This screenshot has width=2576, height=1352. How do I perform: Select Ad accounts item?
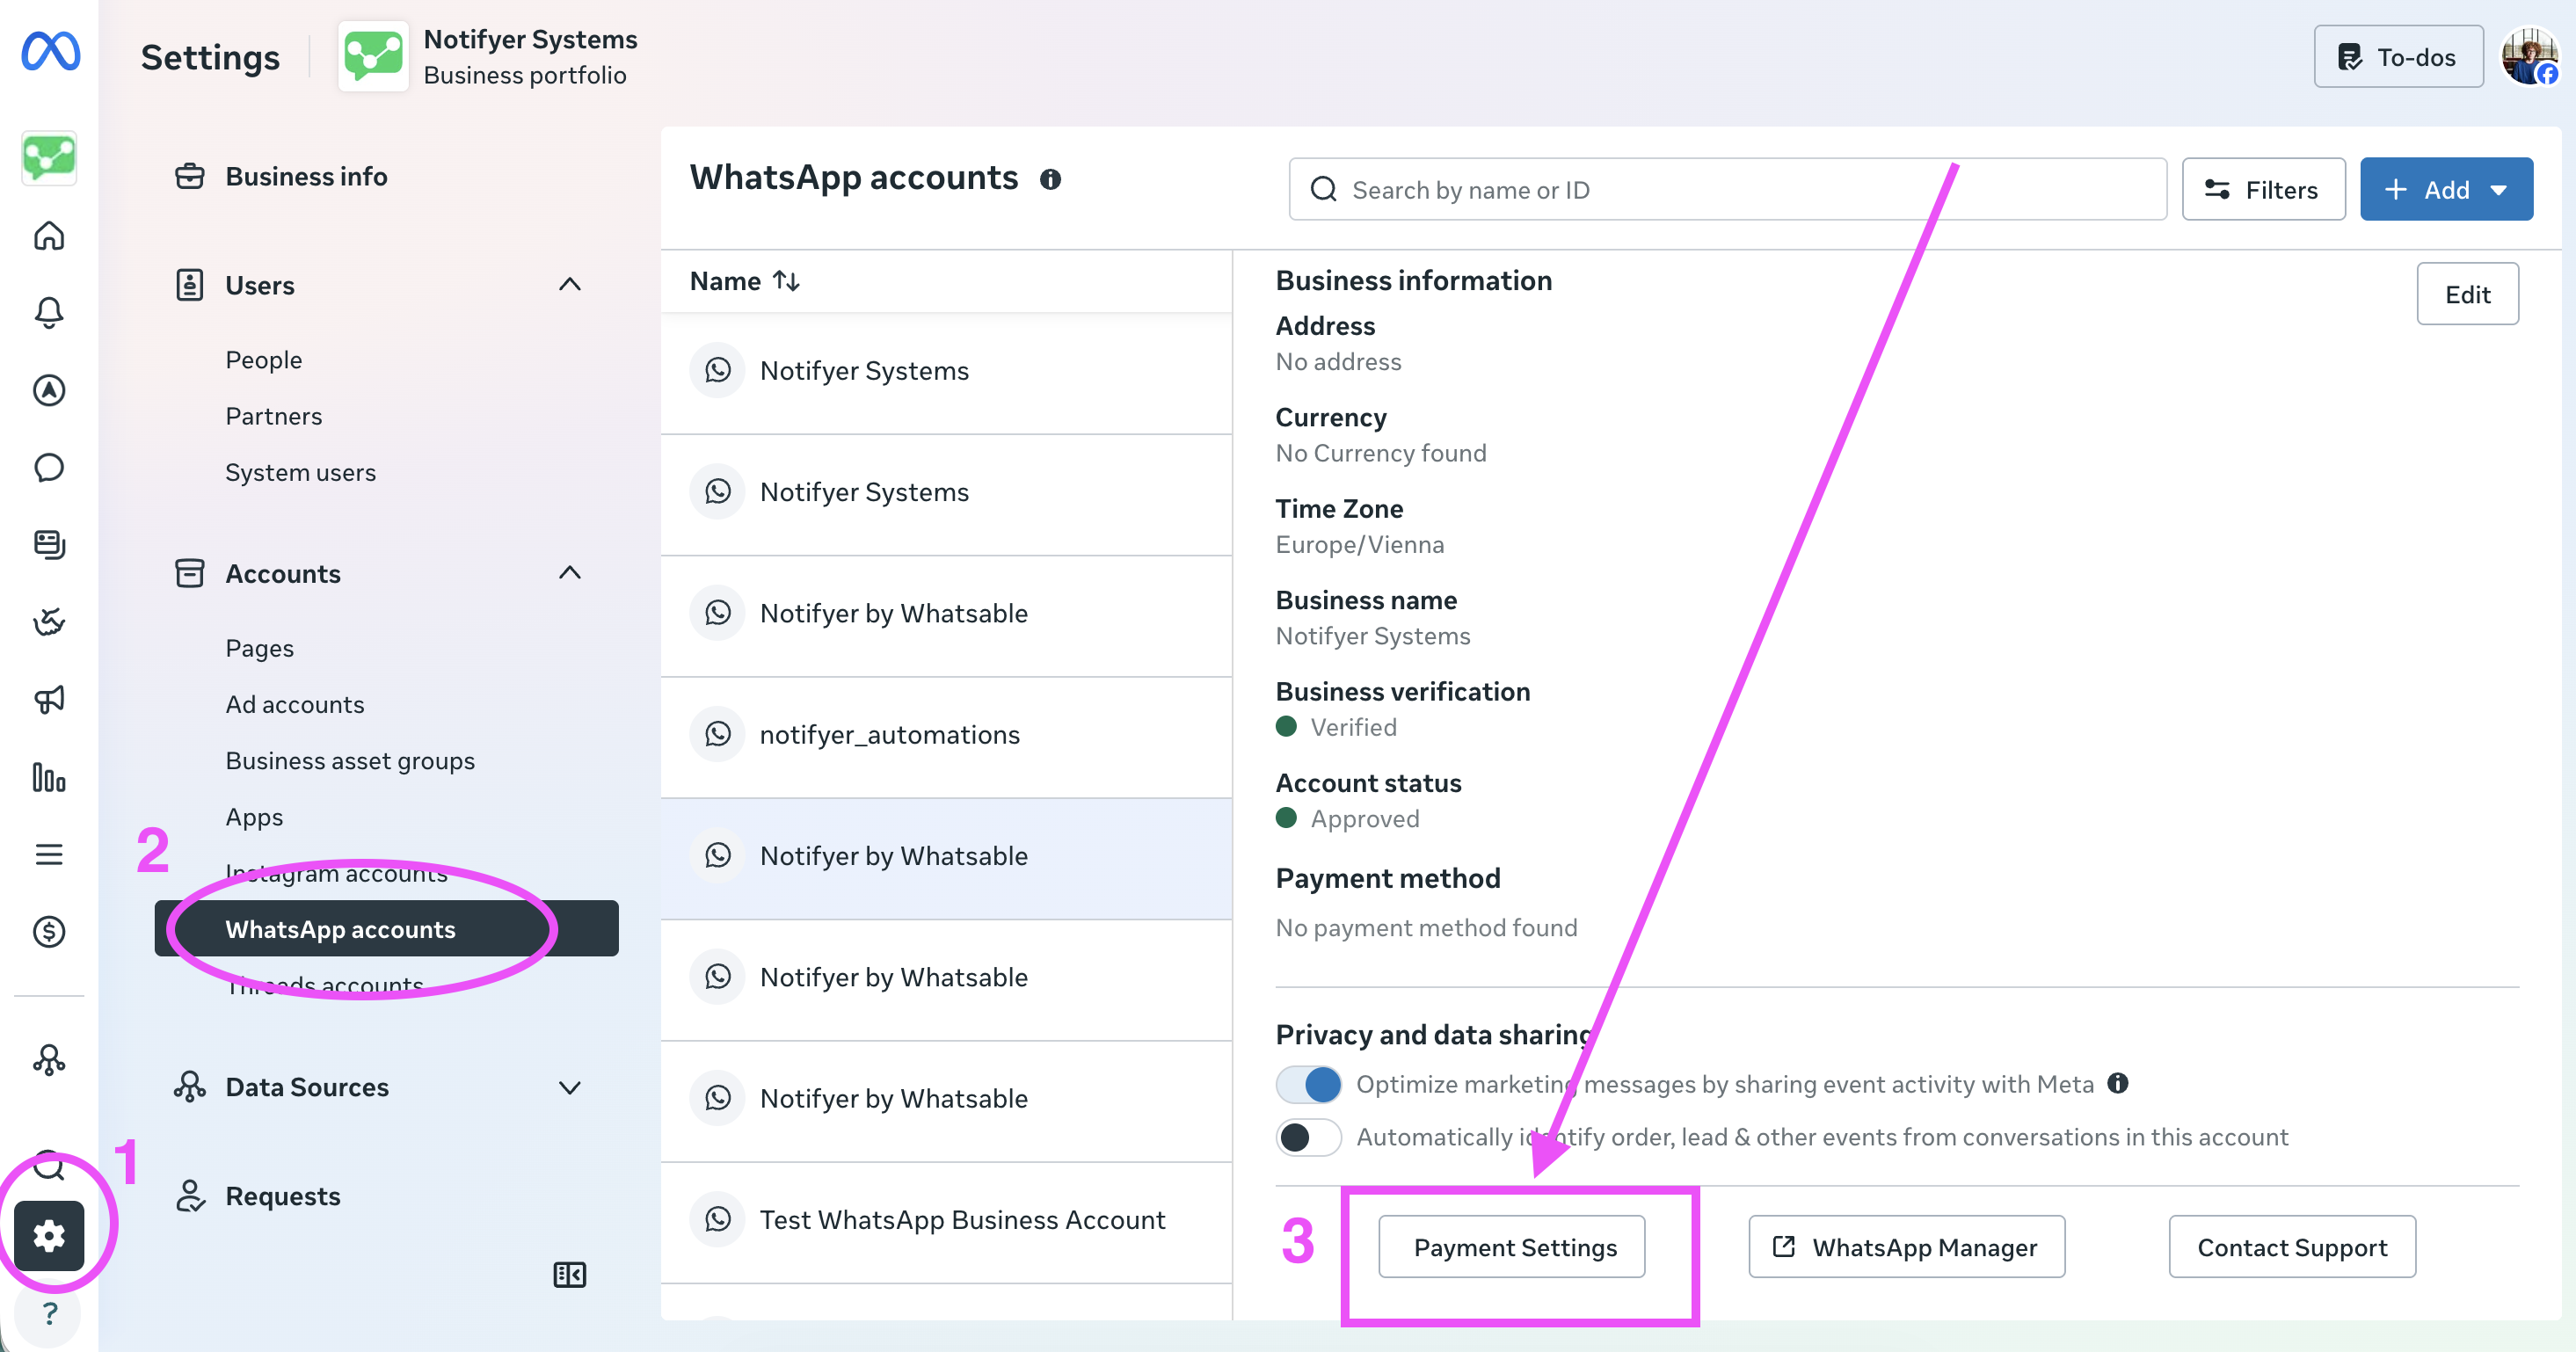[x=295, y=704]
